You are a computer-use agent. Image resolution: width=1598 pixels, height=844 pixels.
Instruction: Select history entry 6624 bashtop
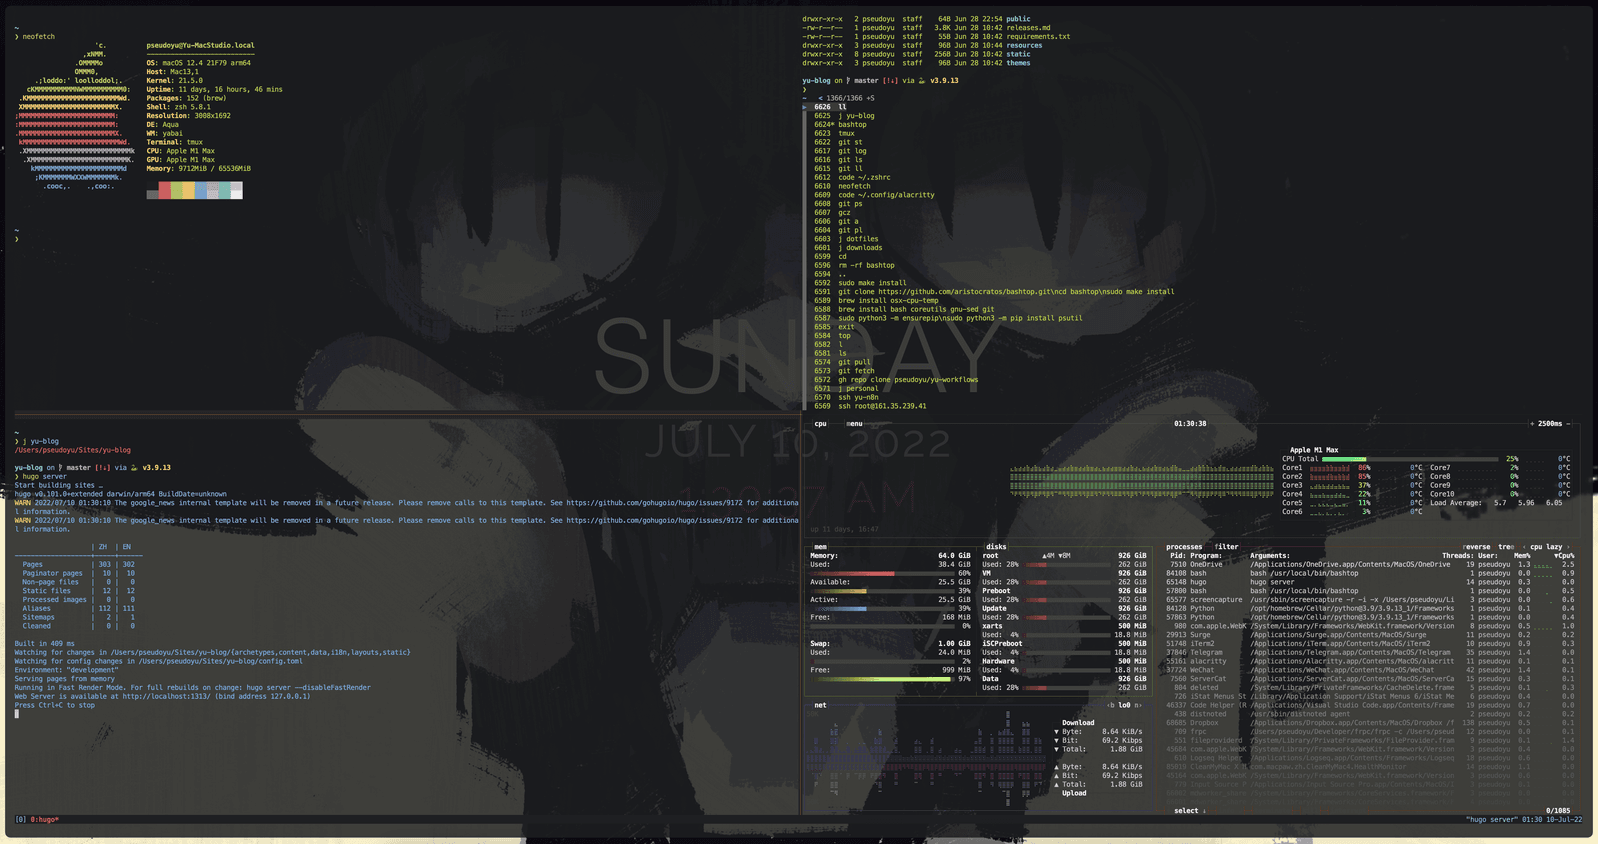840,125
